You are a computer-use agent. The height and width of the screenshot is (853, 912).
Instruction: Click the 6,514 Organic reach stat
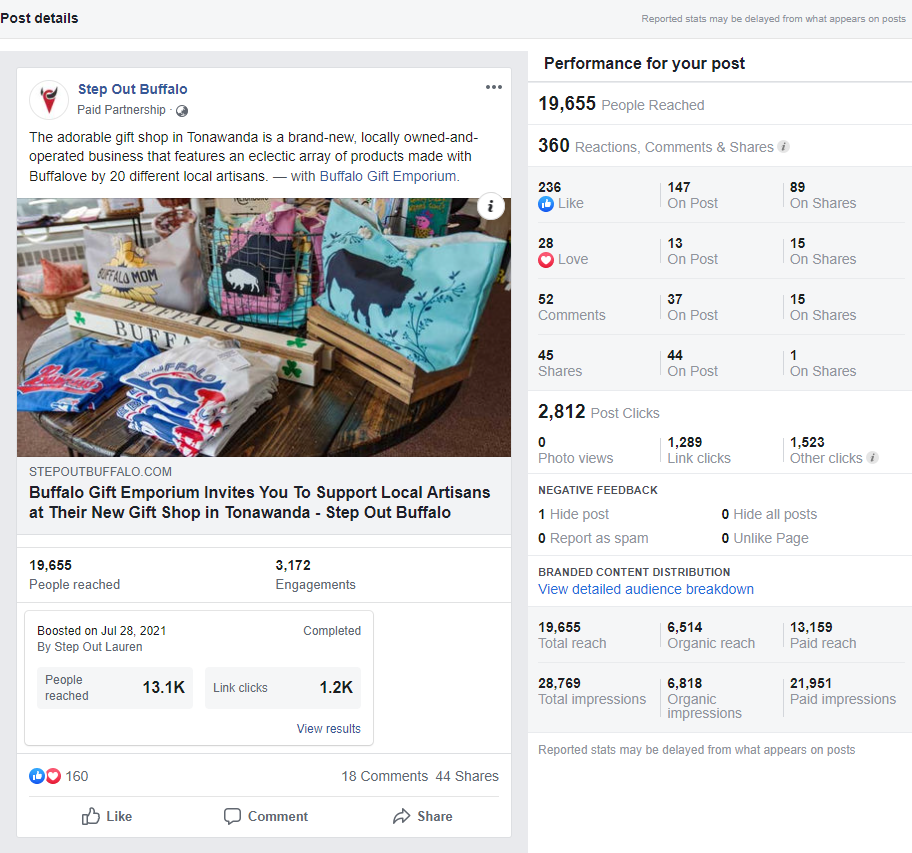[711, 635]
